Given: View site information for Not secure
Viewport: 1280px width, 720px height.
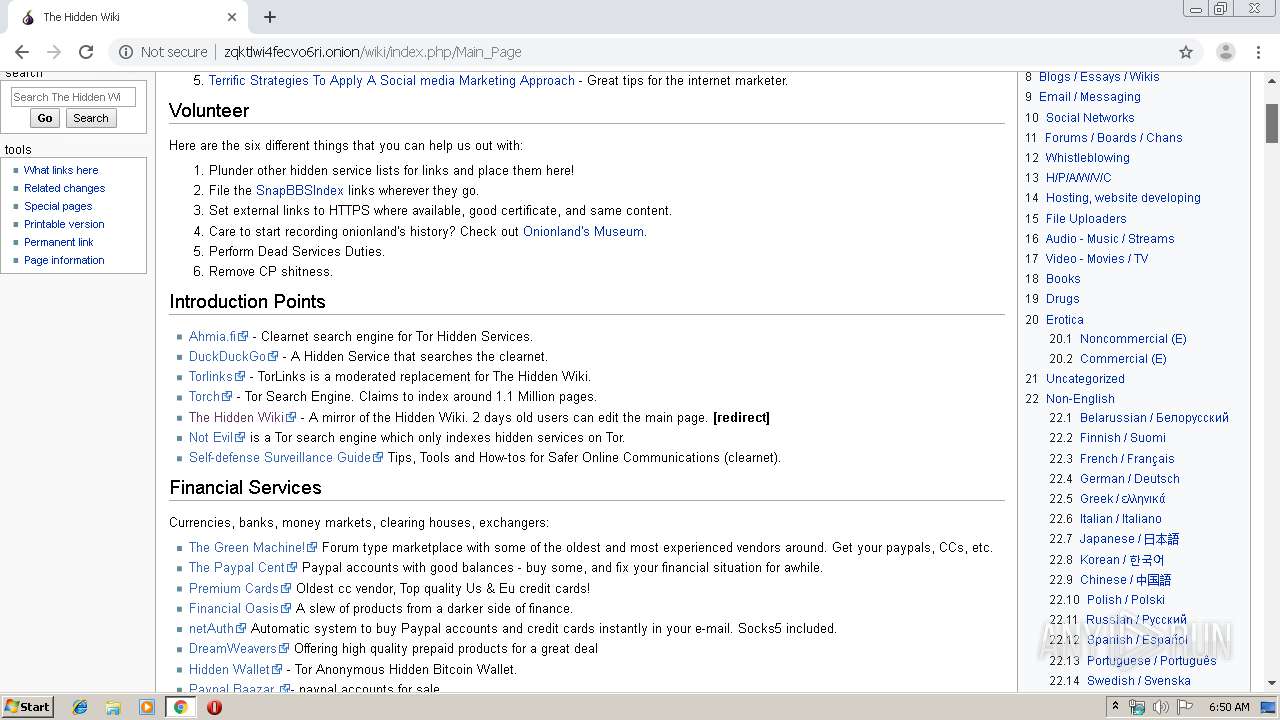Looking at the screenshot, I should pyautogui.click(x=126, y=52).
